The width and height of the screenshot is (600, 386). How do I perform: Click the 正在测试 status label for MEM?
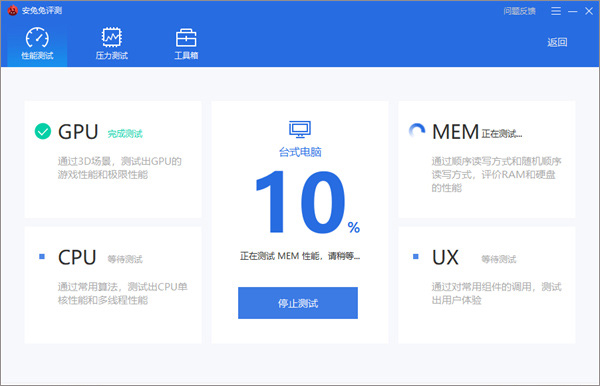click(502, 134)
